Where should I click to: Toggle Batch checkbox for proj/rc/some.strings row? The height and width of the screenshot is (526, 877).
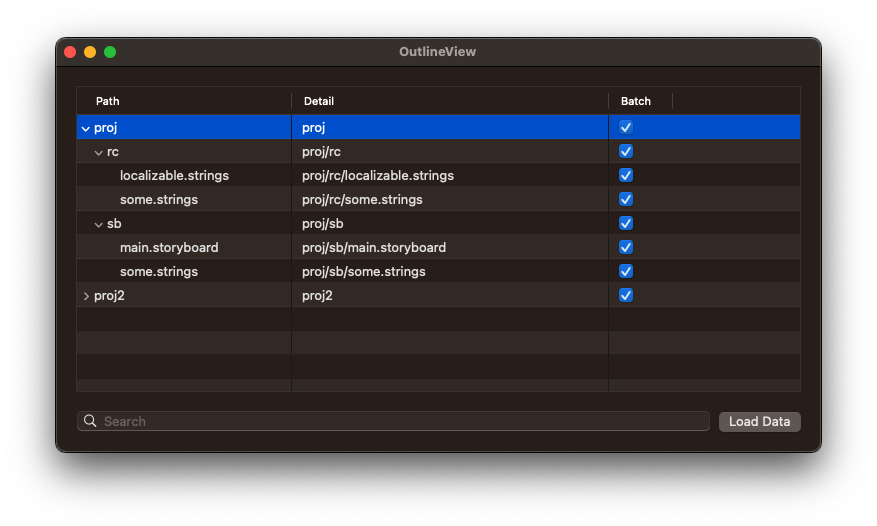pos(626,199)
